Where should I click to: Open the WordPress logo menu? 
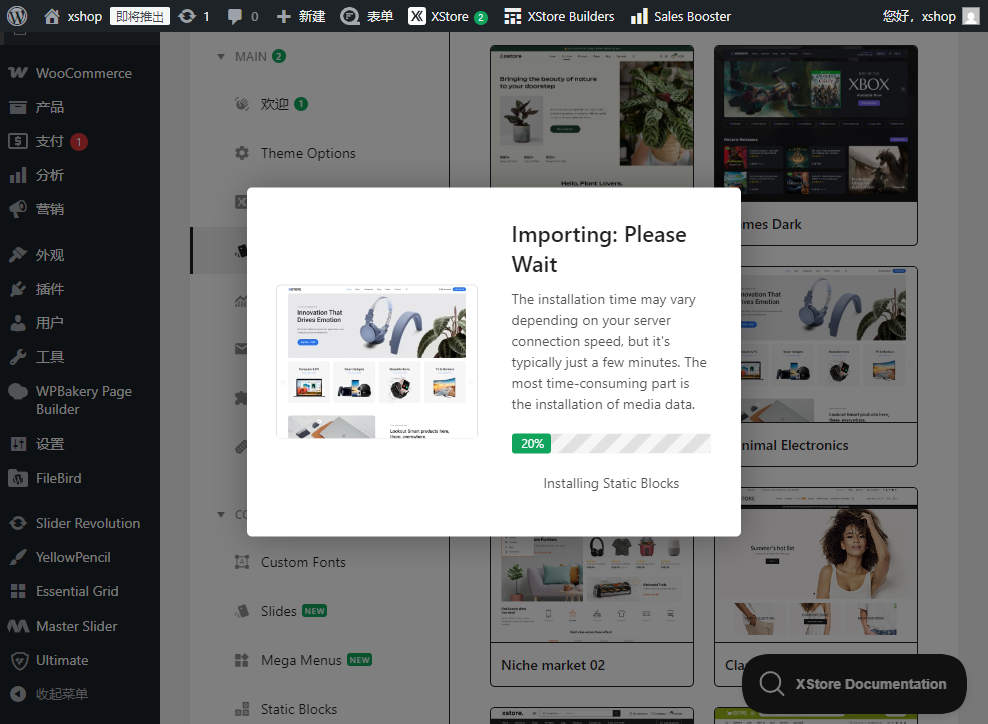[x=17, y=16]
